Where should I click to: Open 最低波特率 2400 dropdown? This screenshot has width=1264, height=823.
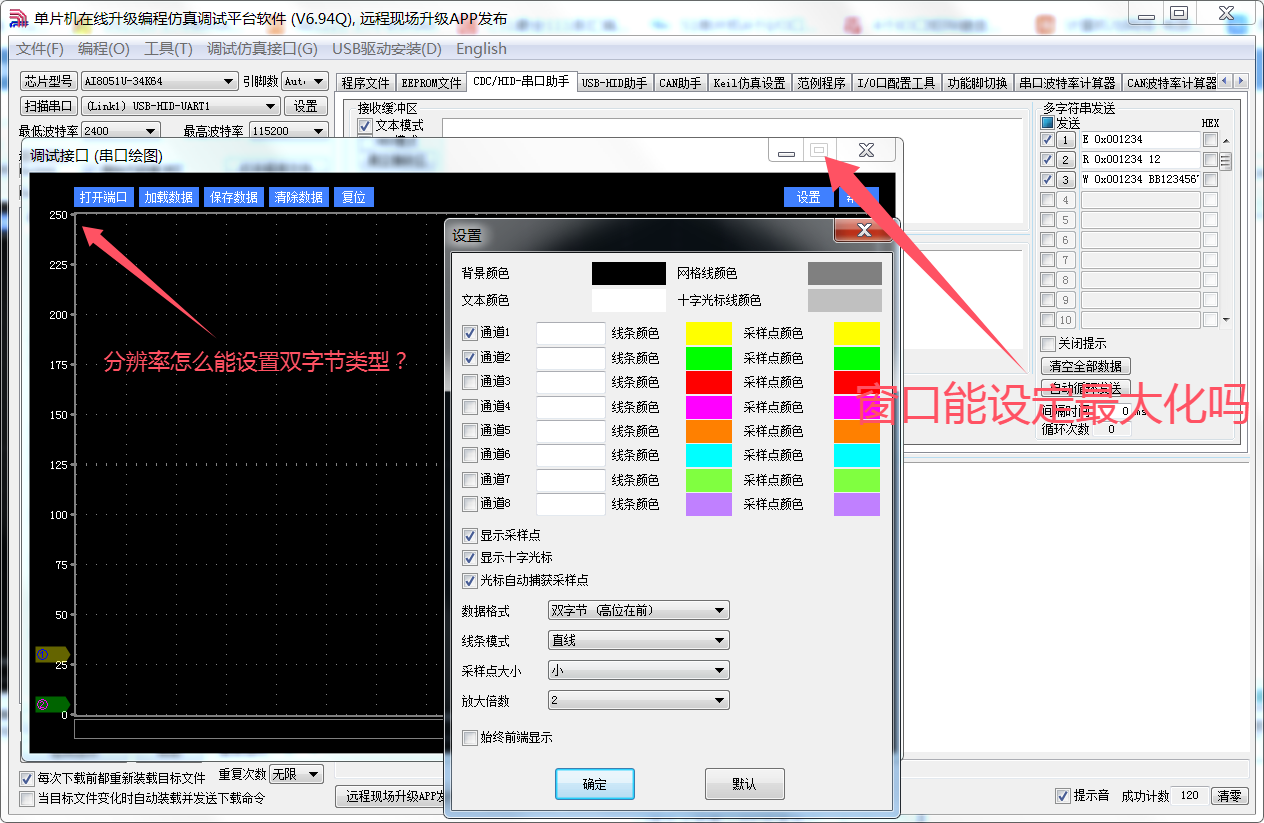click(x=121, y=131)
